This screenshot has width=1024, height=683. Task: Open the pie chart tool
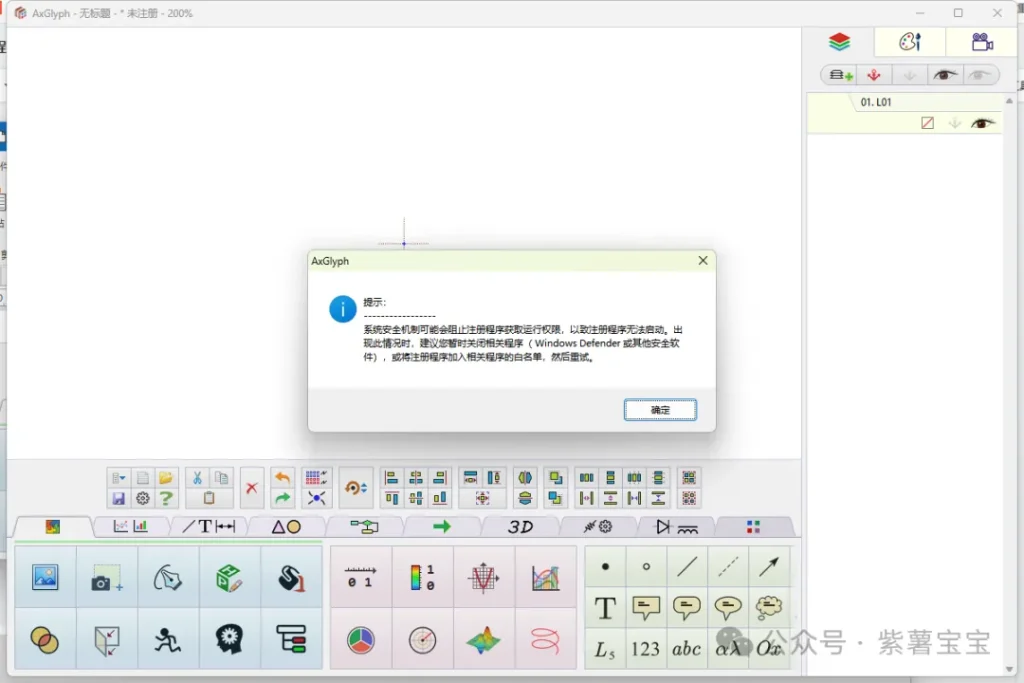360,640
